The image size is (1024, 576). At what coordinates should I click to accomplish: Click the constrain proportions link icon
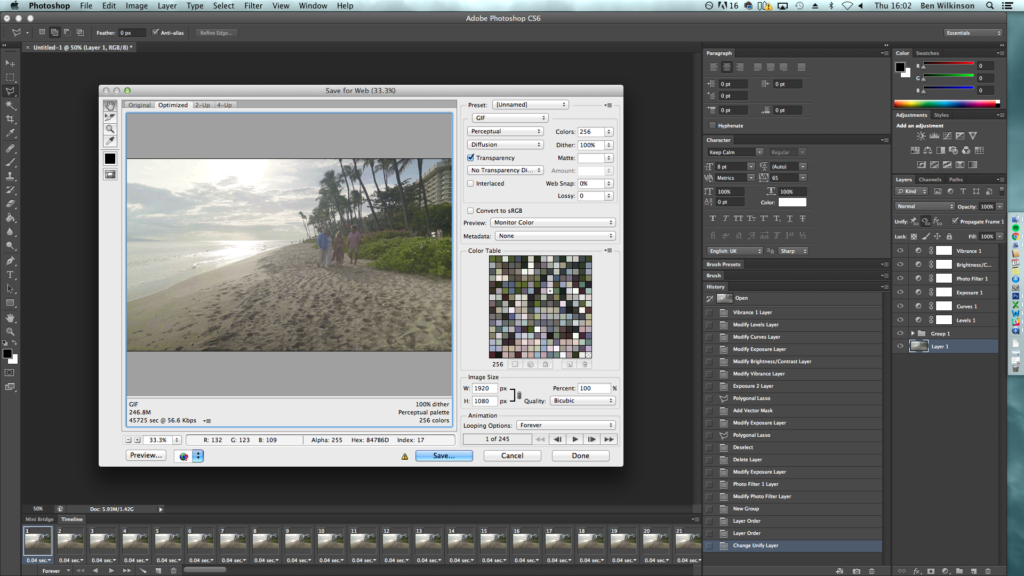[517, 394]
